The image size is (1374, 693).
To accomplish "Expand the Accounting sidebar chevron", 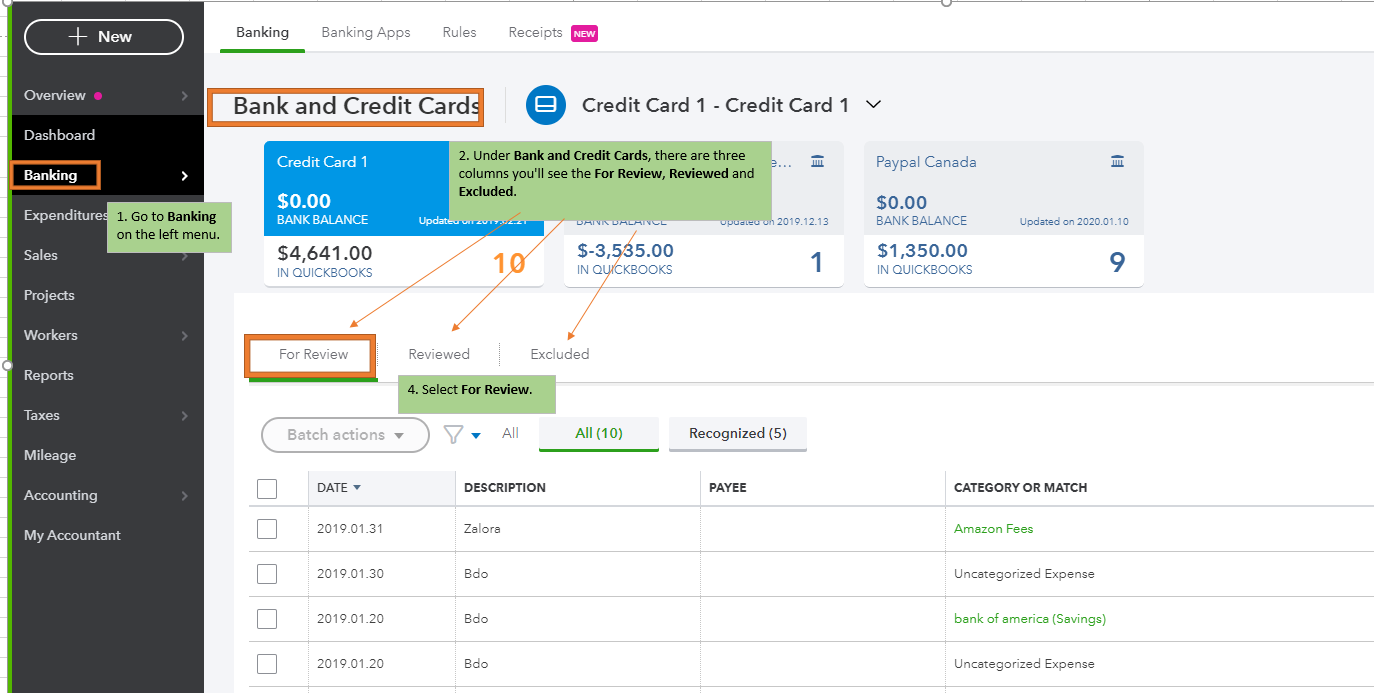I will [x=184, y=496].
